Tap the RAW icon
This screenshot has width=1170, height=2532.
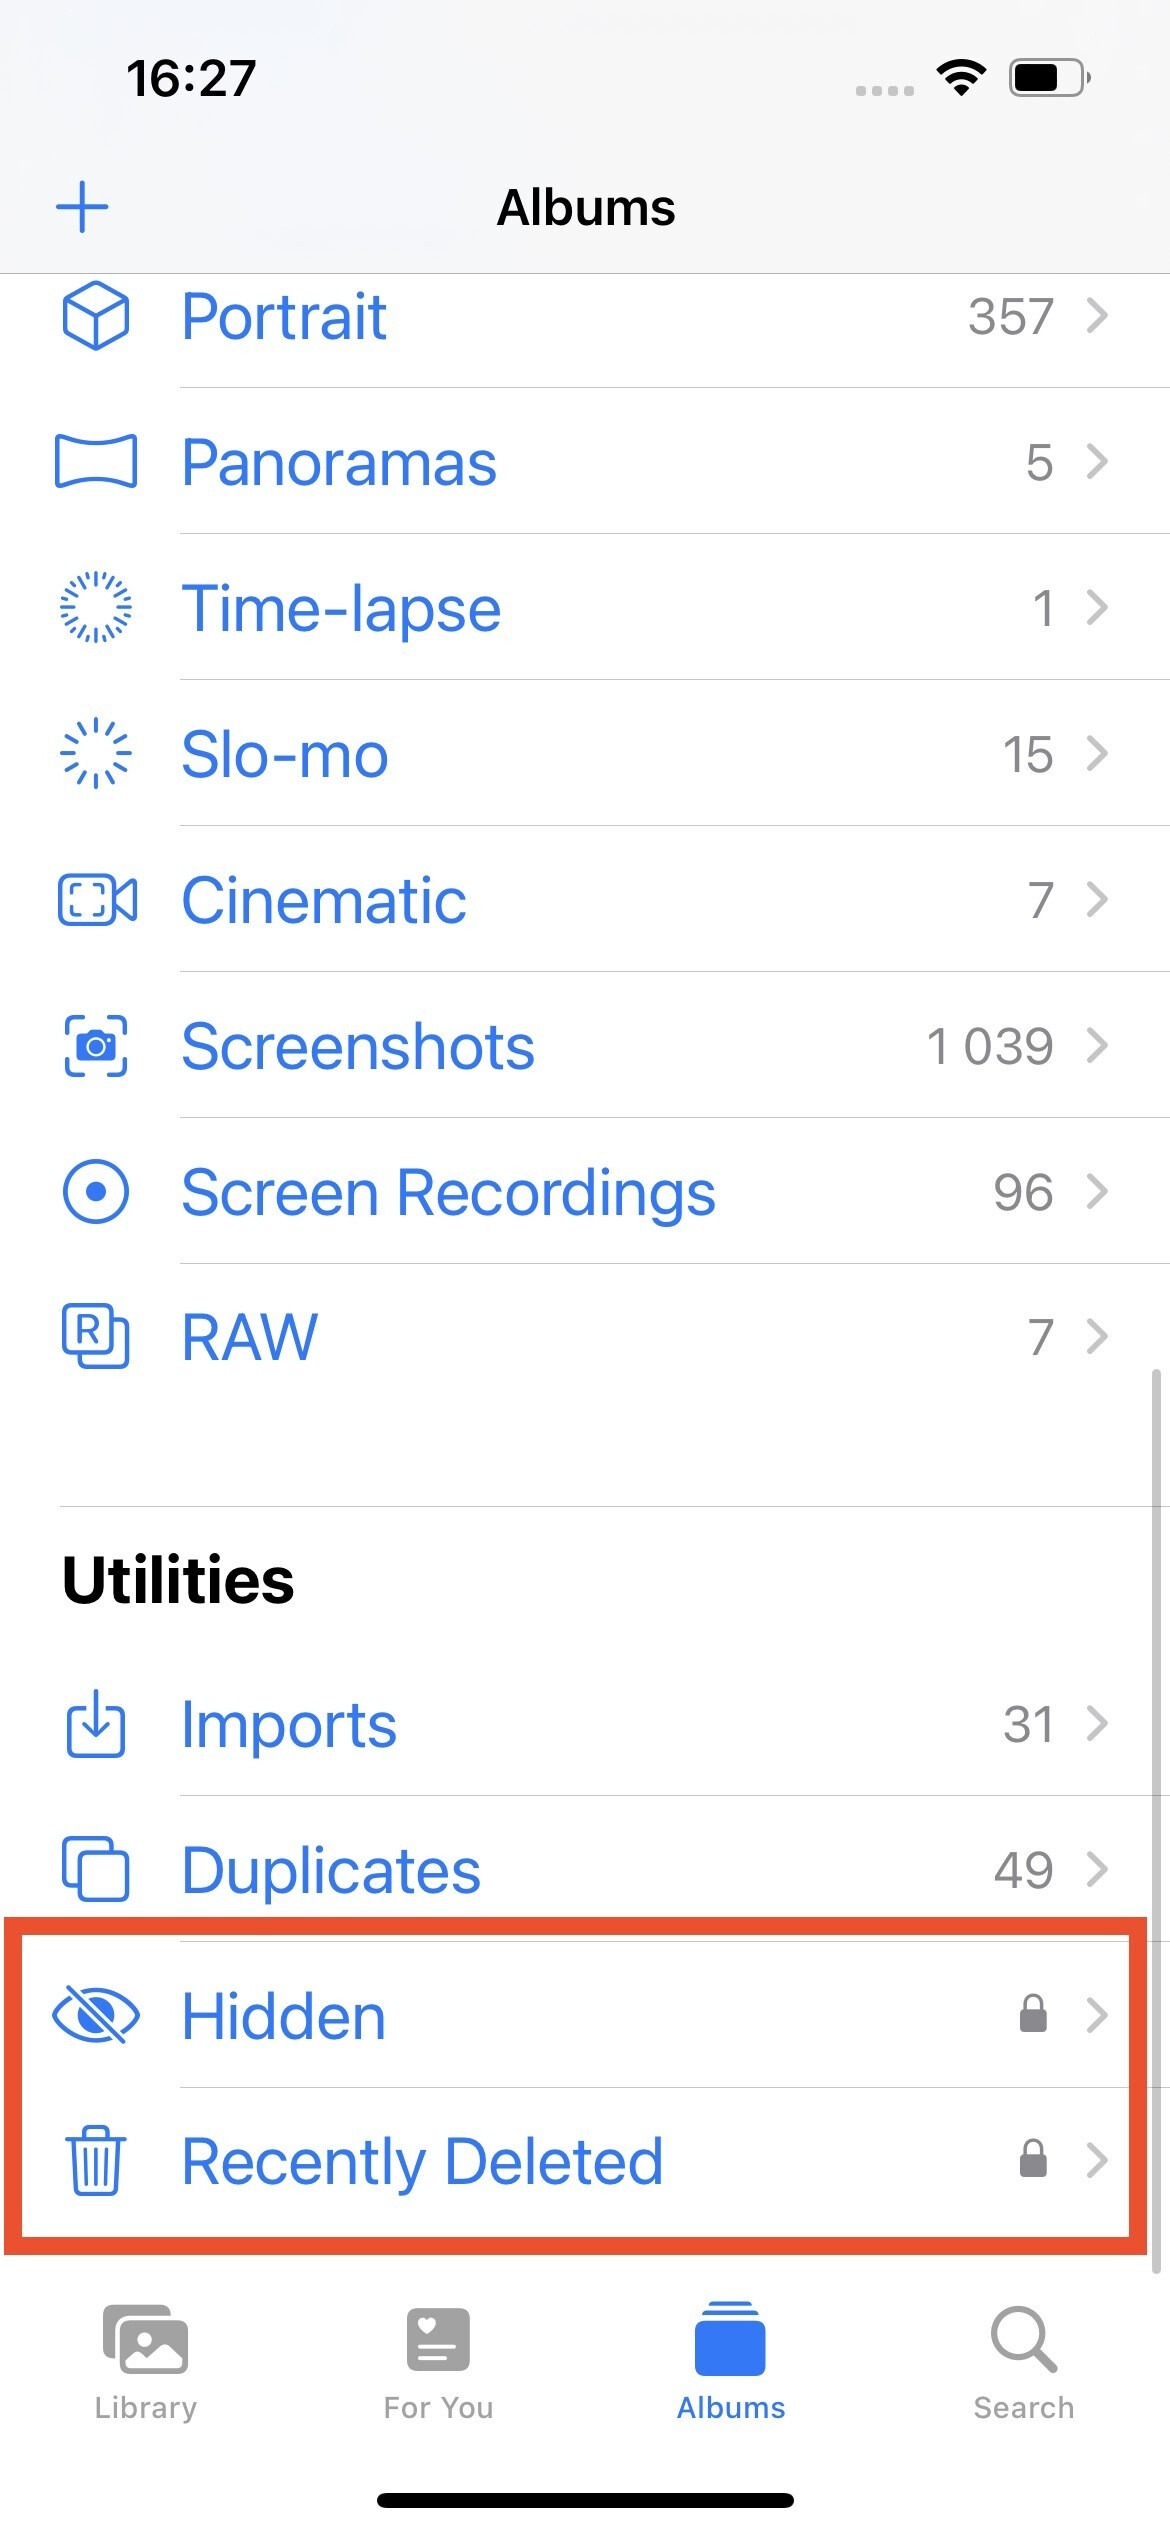95,1336
